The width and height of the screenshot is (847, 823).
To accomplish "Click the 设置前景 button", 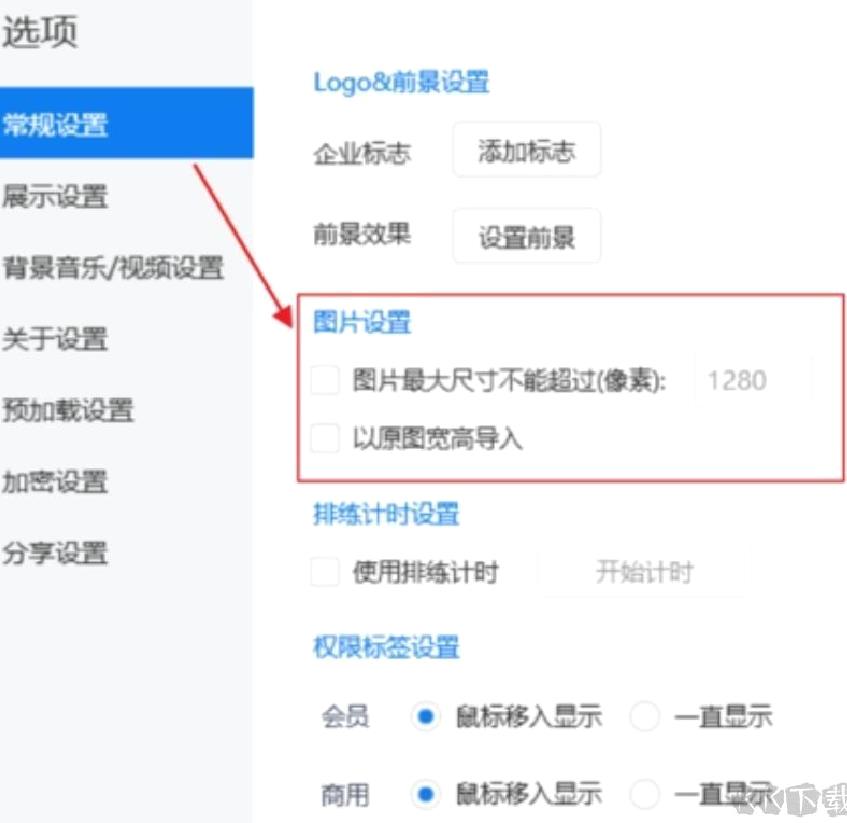I will click(527, 237).
